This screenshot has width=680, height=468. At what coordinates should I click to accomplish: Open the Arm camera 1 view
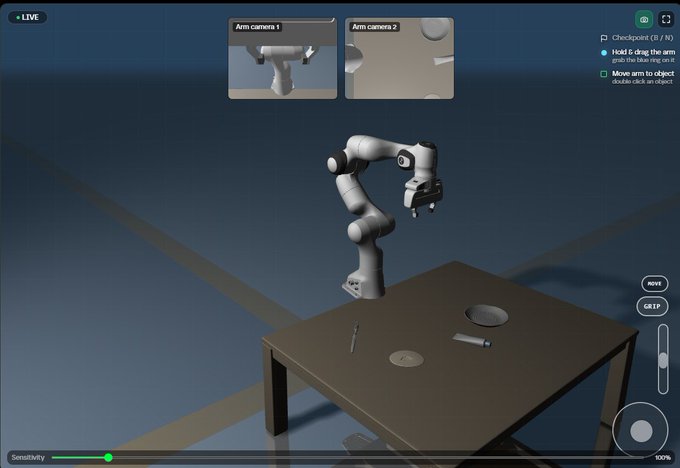click(282, 58)
